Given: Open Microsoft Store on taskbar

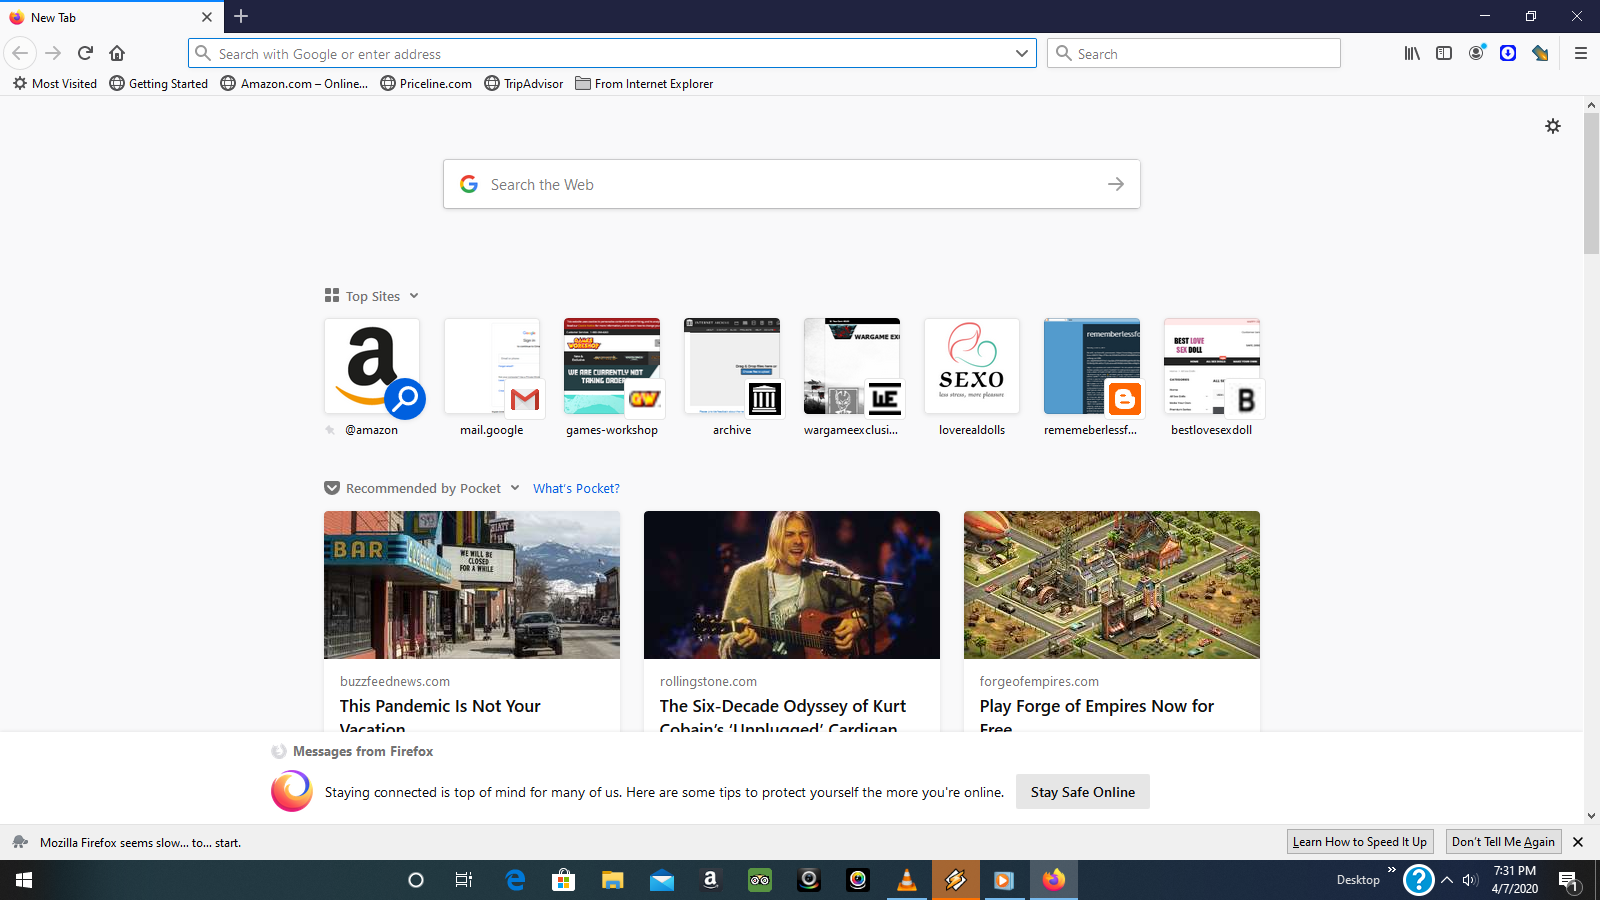Looking at the screenshot, I should [x=563, y=880].
